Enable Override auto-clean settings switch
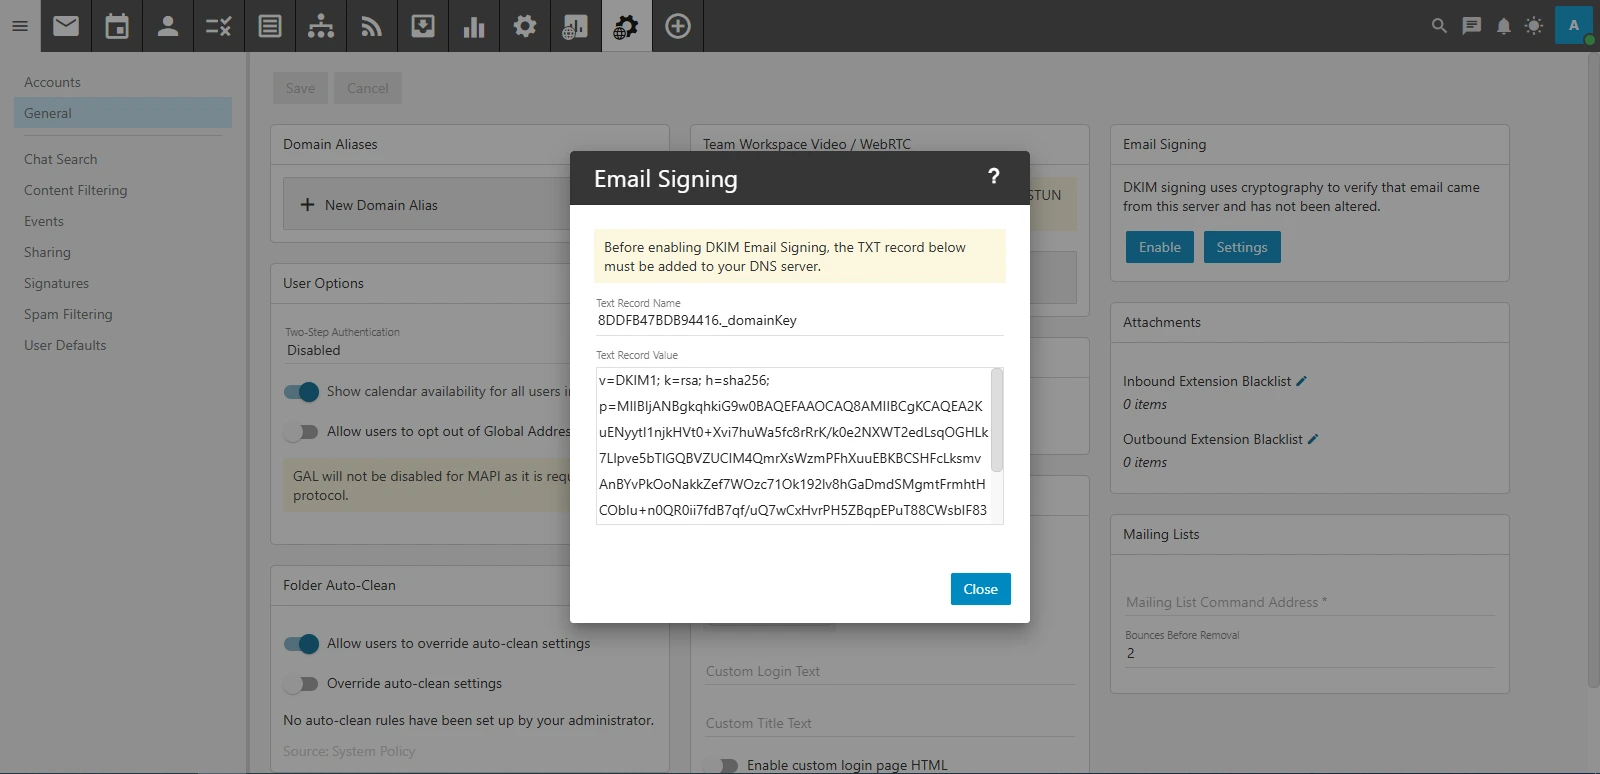Viewport: 1600px width, 774px height. coord(301,684)
